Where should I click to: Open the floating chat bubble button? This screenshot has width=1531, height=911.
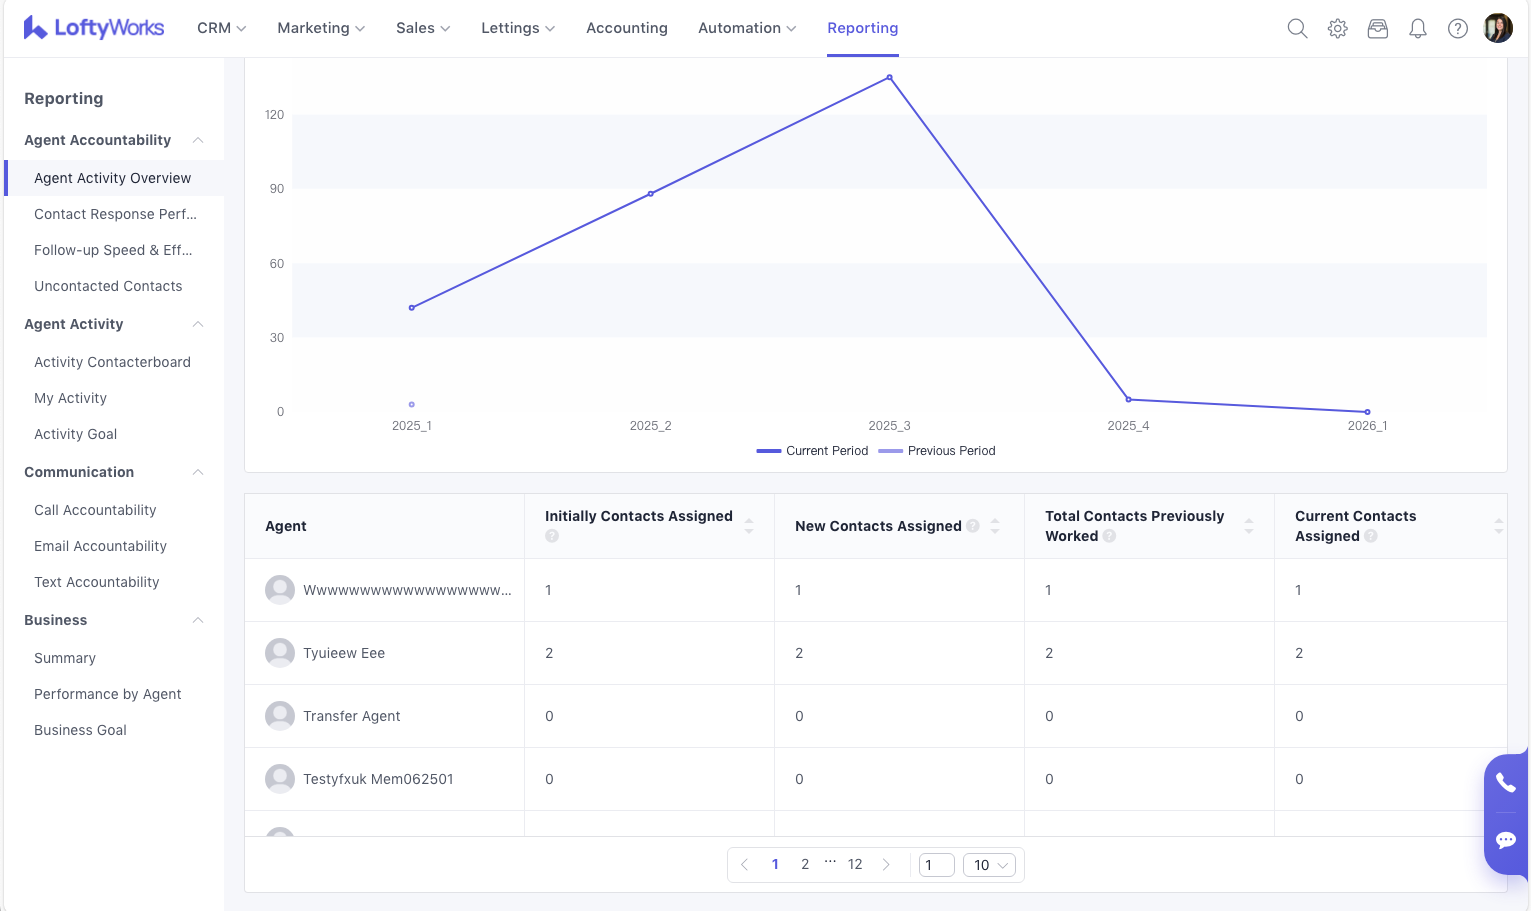tap(1505, 839)
